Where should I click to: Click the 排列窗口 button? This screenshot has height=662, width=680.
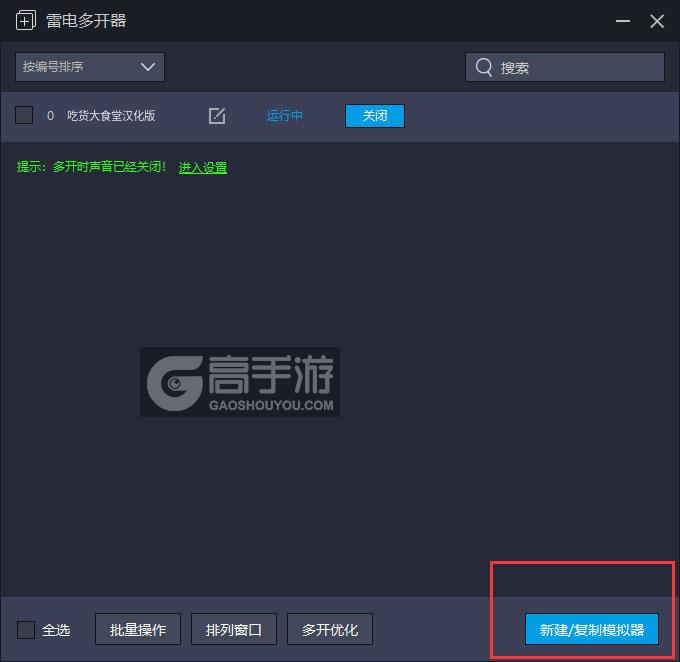tap(234, 629)
